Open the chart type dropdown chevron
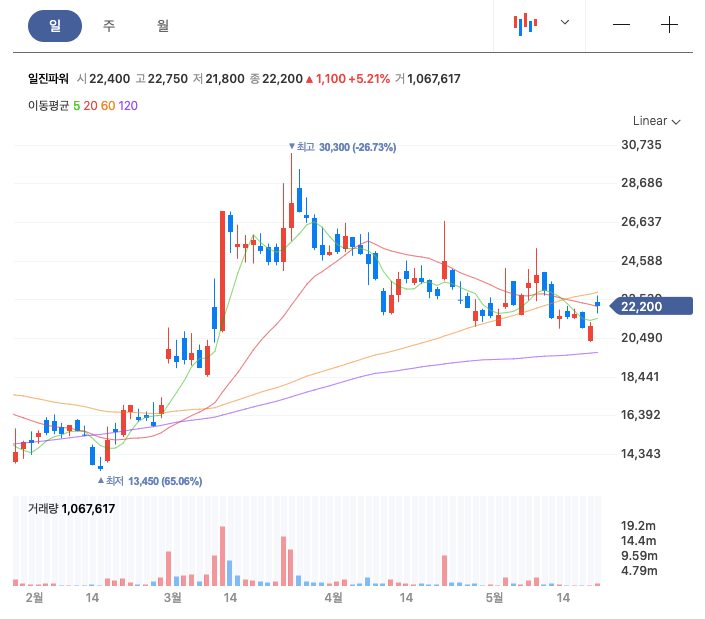The image size is (705, 619). [565, 22]
